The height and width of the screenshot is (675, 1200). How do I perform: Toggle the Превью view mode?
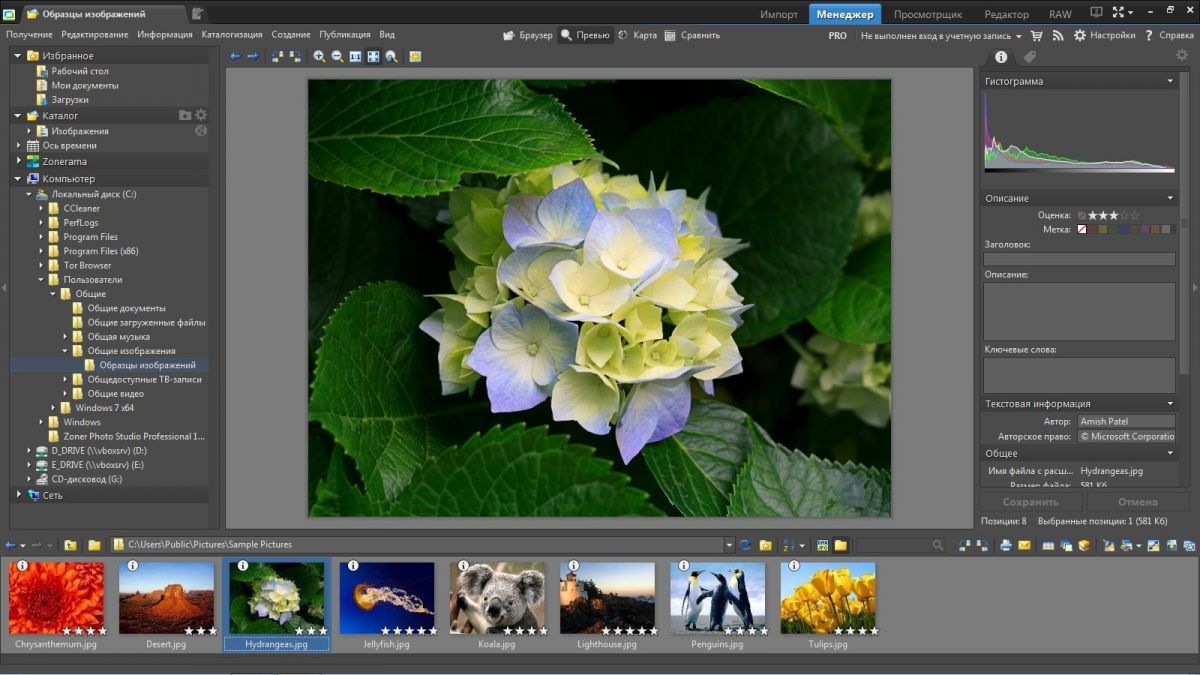point(585,35)
